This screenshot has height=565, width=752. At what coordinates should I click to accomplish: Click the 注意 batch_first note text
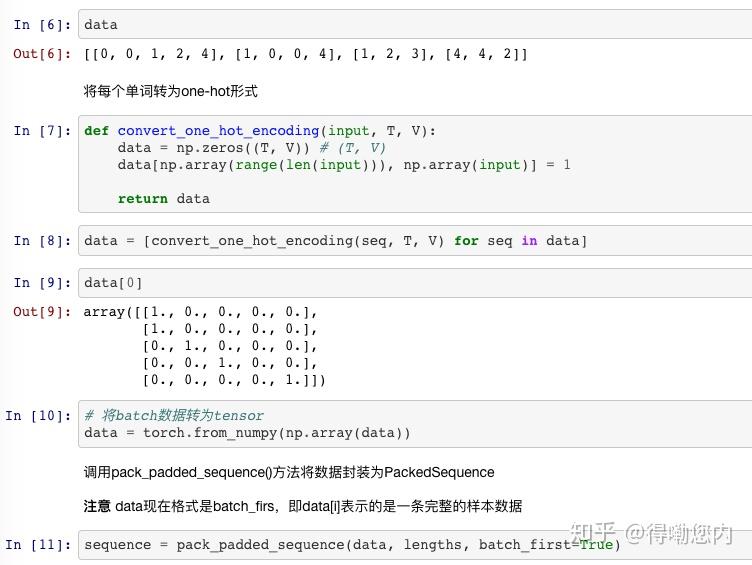point(302,506)
